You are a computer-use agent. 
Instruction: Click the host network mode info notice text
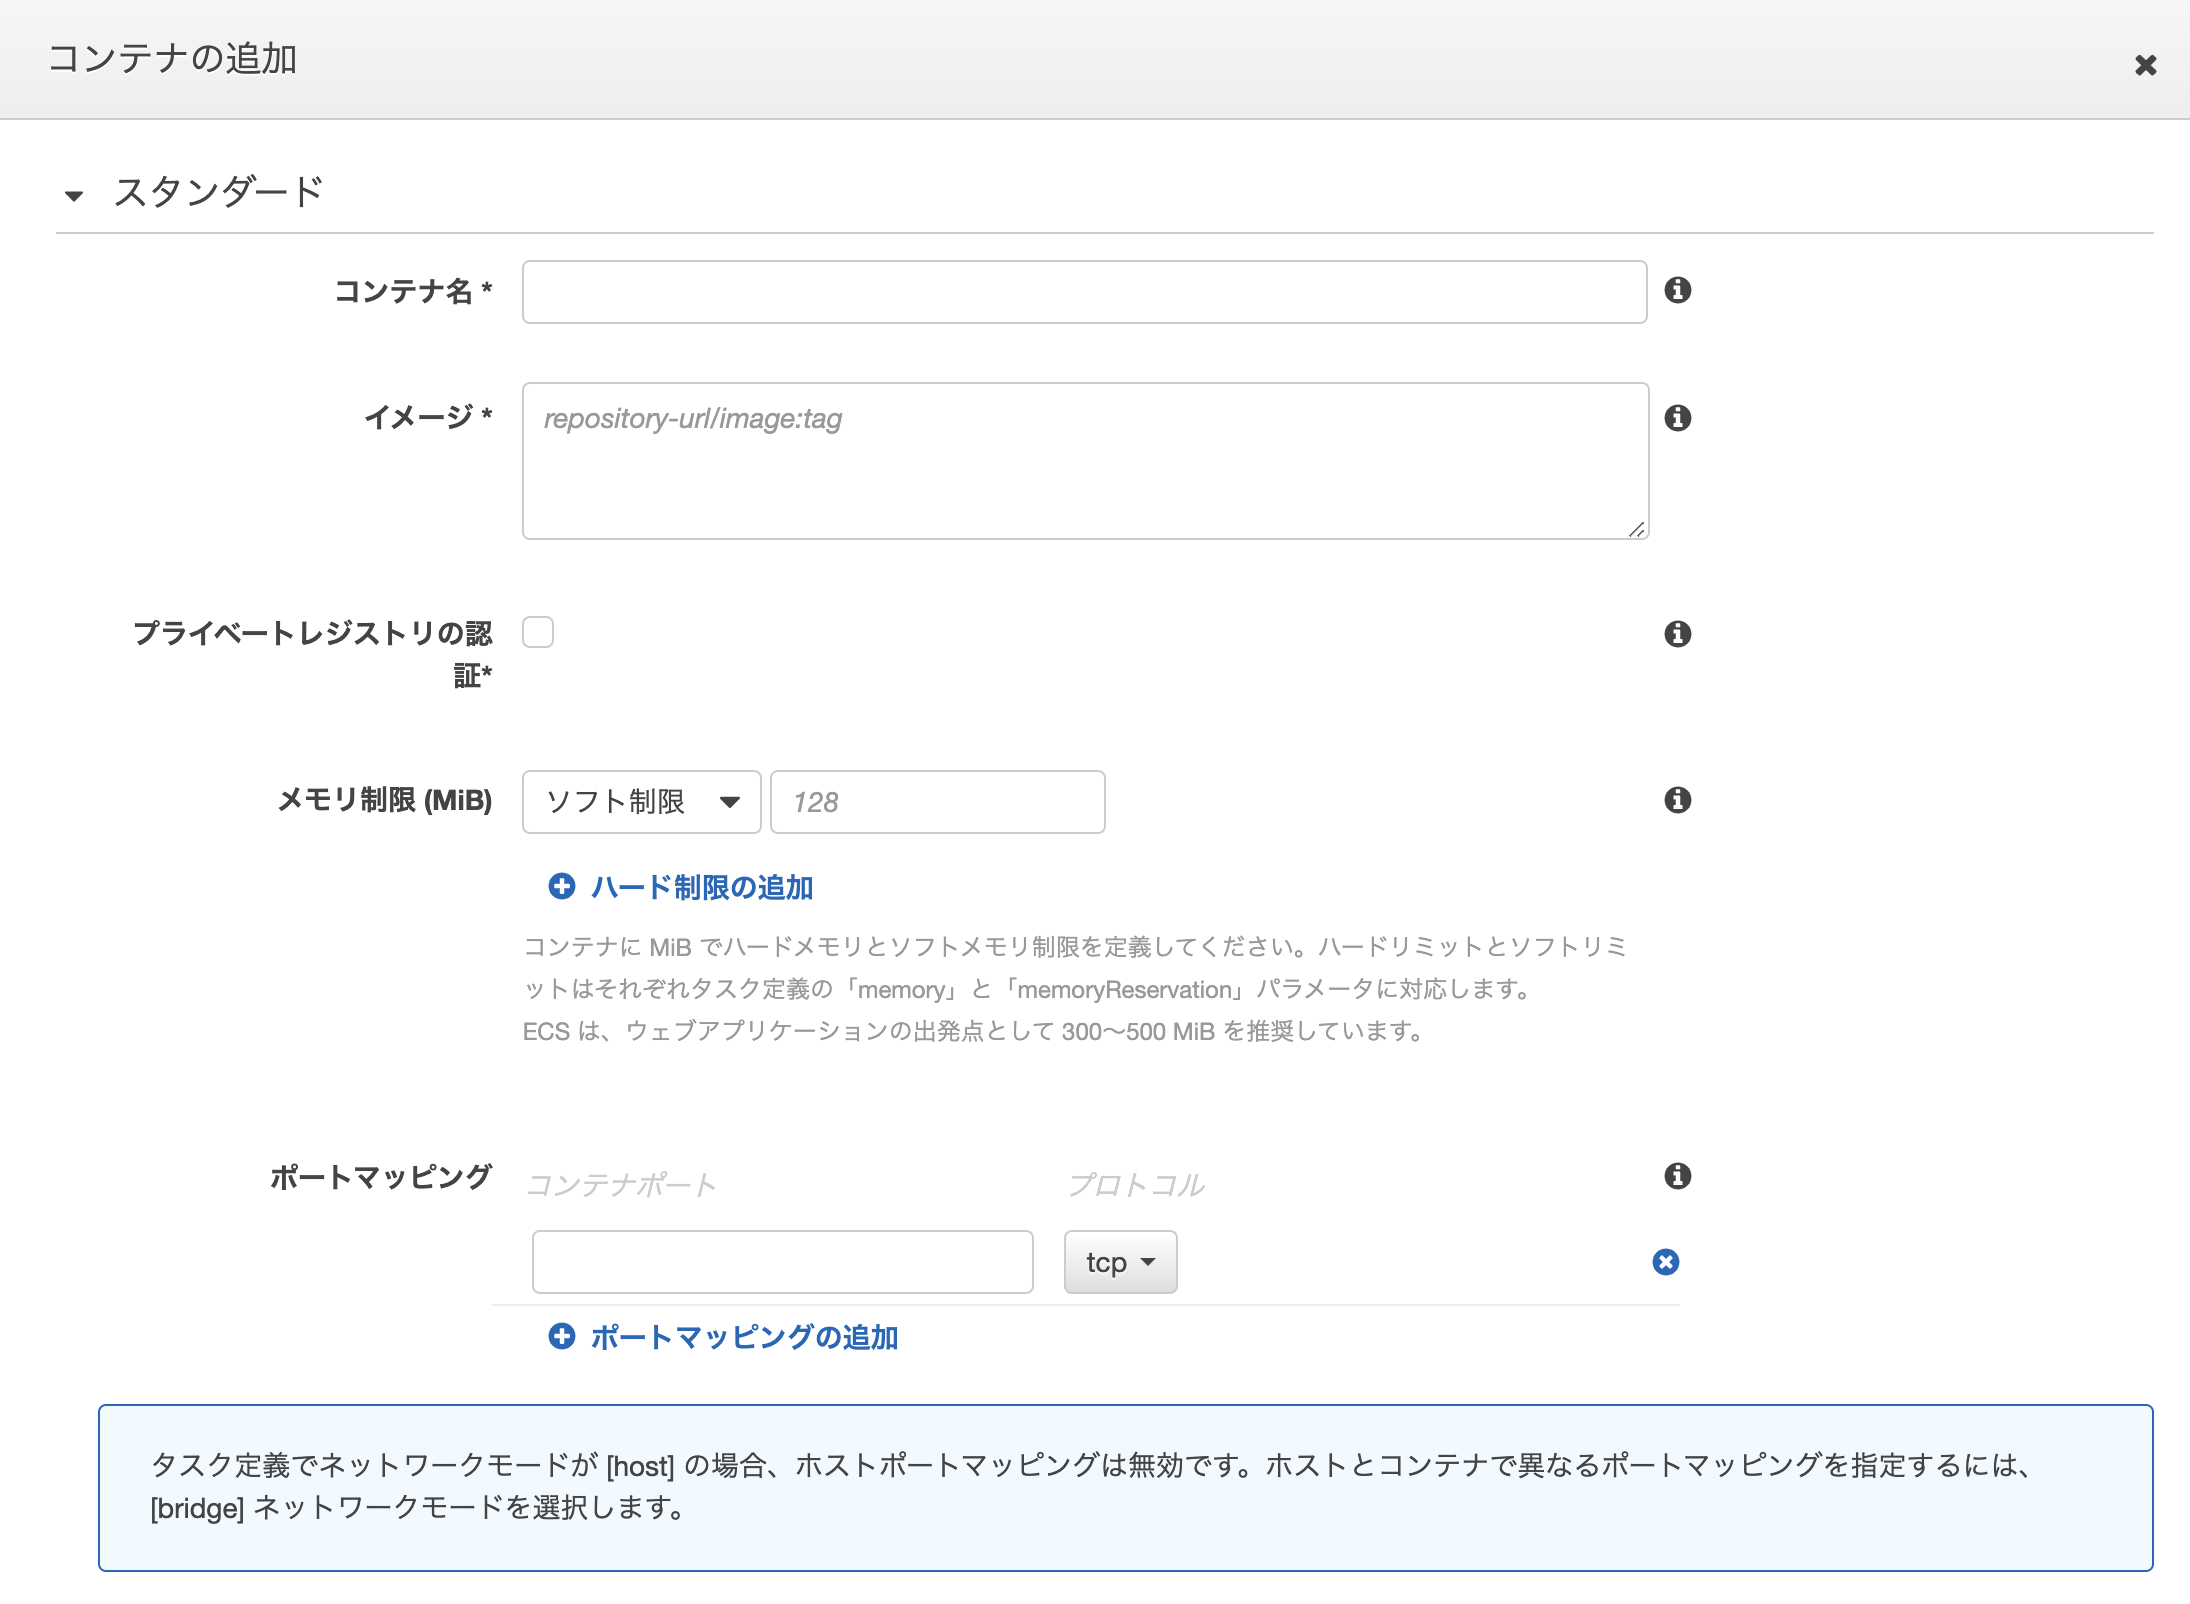coord(1091,1486)
